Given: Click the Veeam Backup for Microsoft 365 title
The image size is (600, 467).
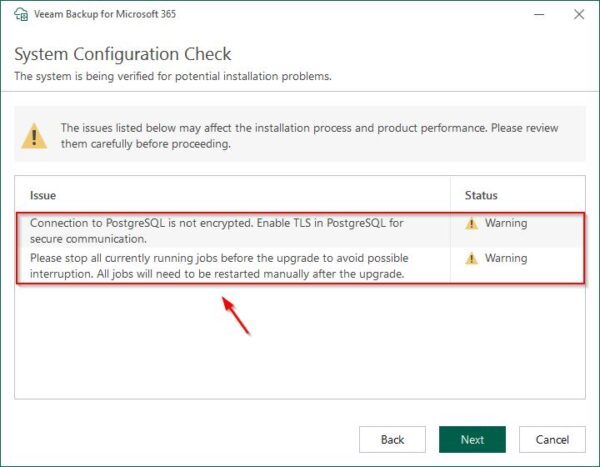Looking at the screenshot, I should (x=105, y=14).
